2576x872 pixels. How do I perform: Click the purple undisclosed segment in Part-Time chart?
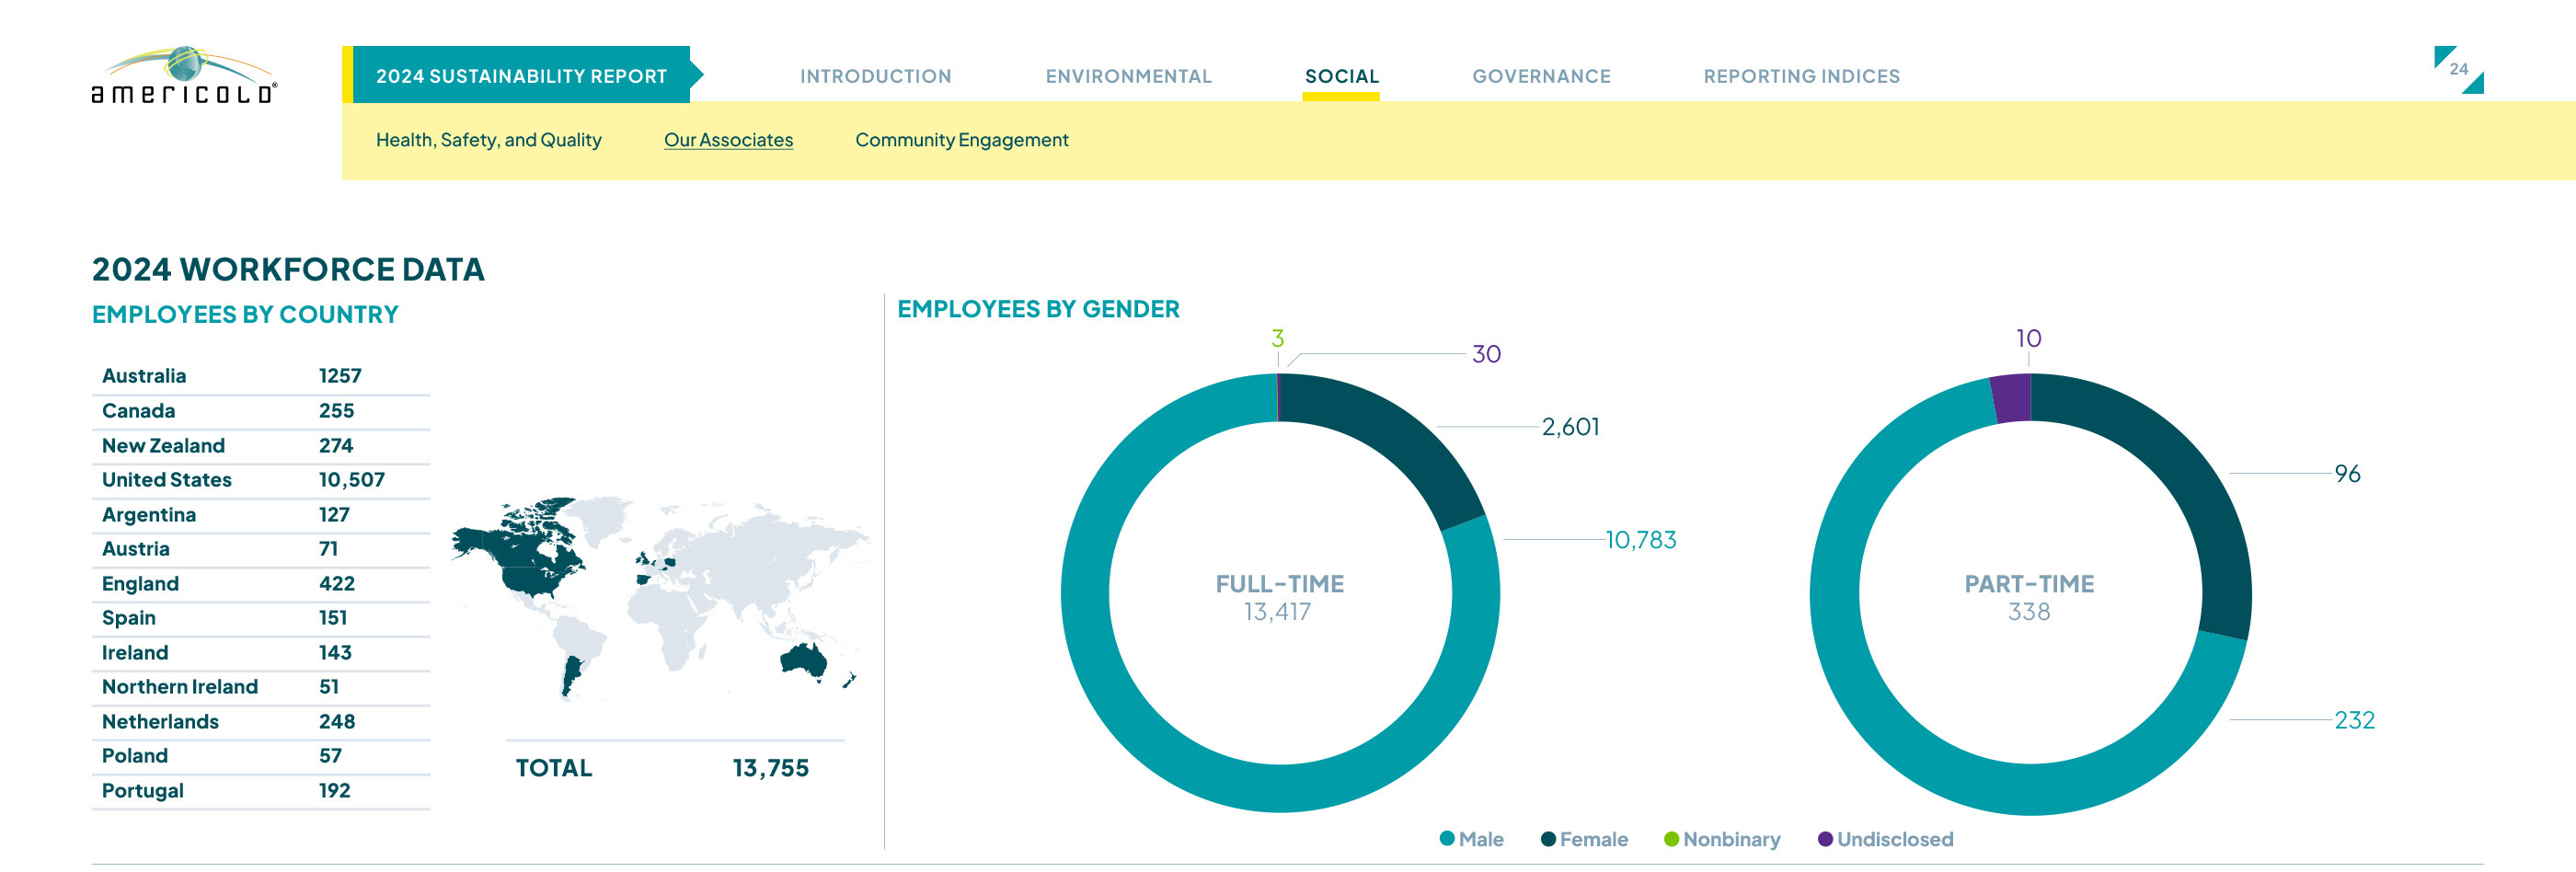[2012, 398]
